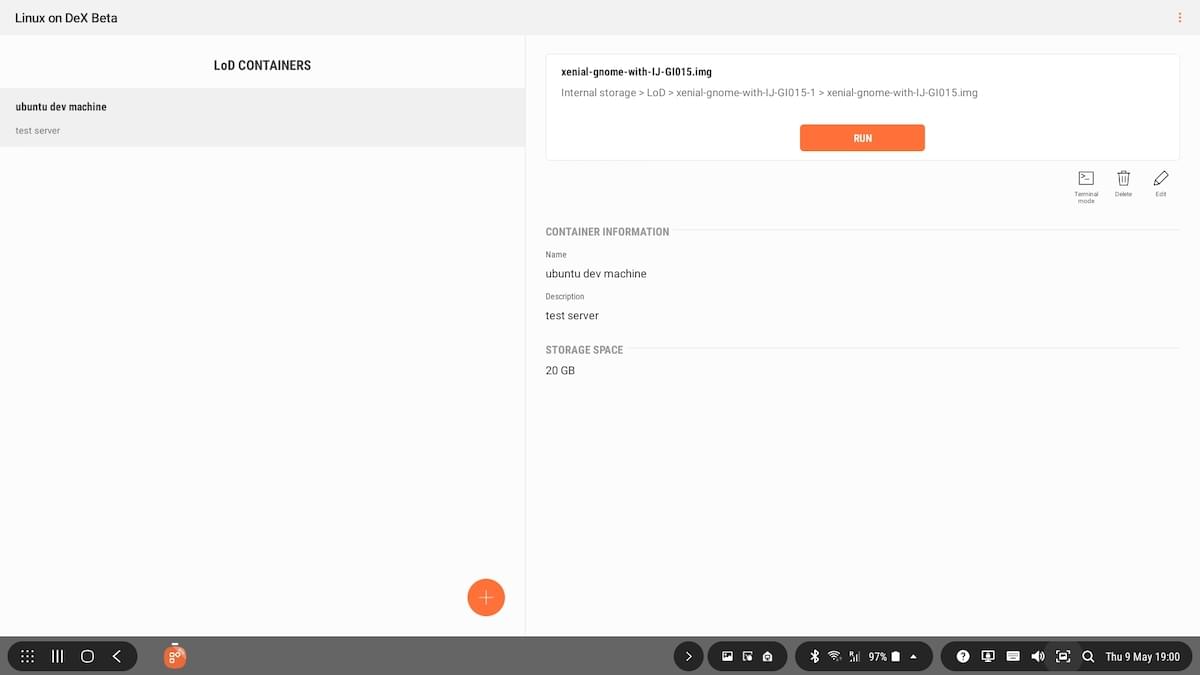
Task: Show the on-screen keyboard icon
Action: click(x=1013, y=656)
